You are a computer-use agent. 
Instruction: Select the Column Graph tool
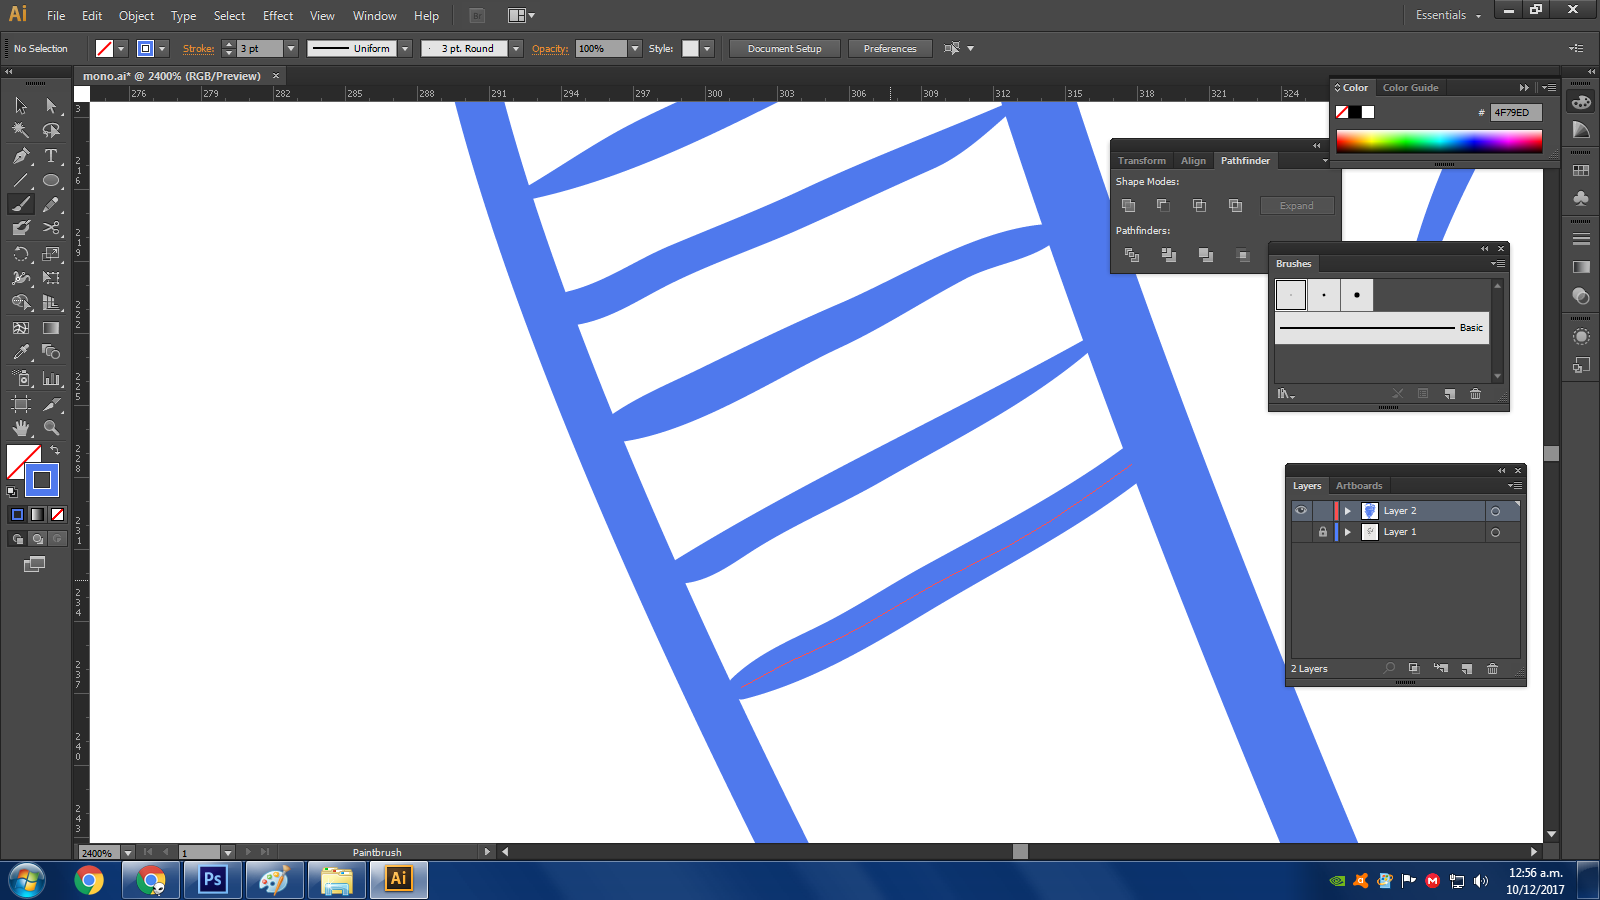(51, 379)
